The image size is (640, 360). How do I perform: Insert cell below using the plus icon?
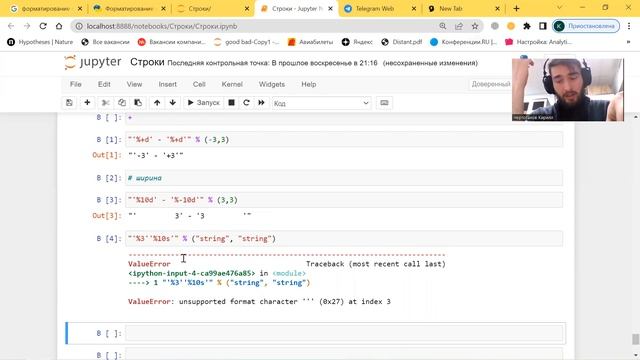tap(87, 103)
